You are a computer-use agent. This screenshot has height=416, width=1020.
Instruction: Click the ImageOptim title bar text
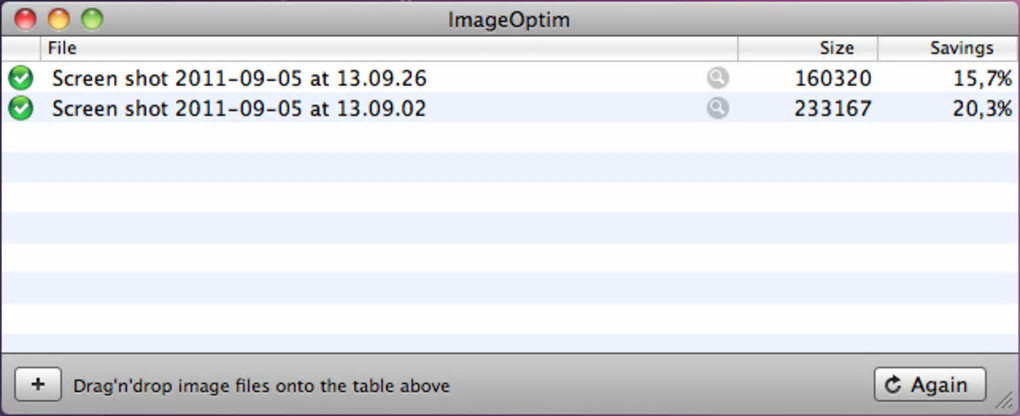click(509, 19)
